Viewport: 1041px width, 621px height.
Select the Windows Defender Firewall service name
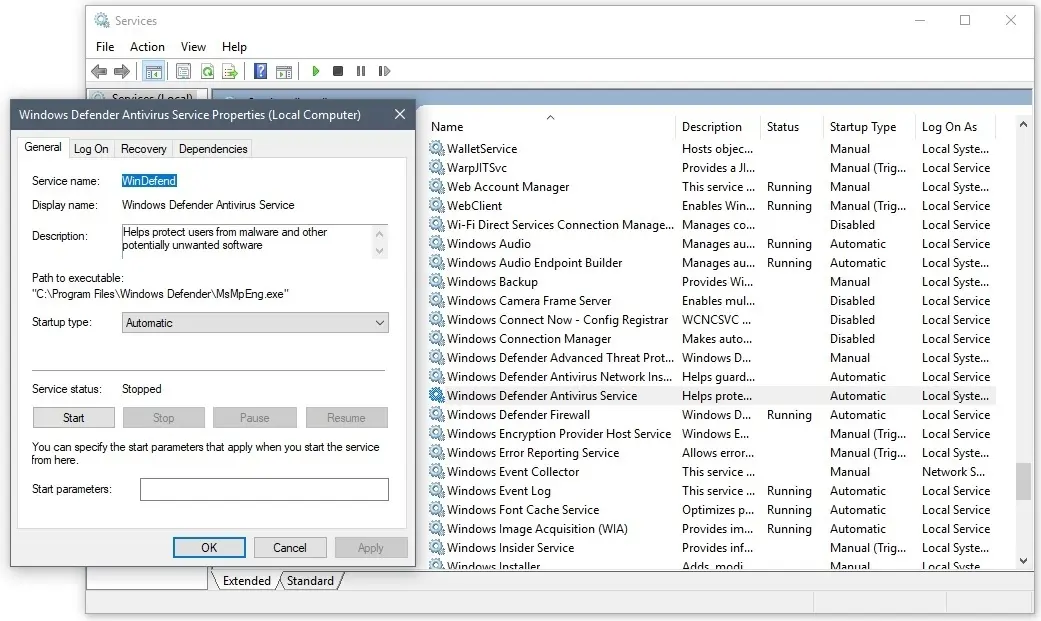click(x=518, y=414)
